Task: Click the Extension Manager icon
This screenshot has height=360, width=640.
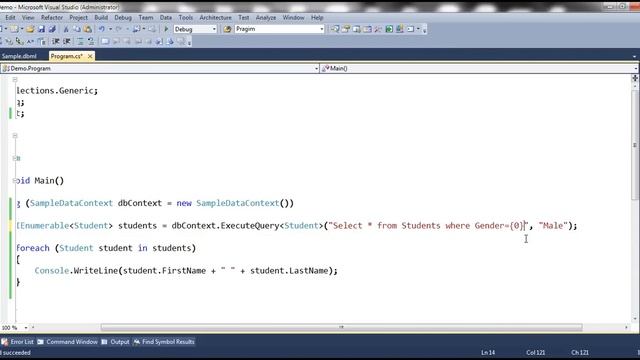Action: (x=400, y=29)
